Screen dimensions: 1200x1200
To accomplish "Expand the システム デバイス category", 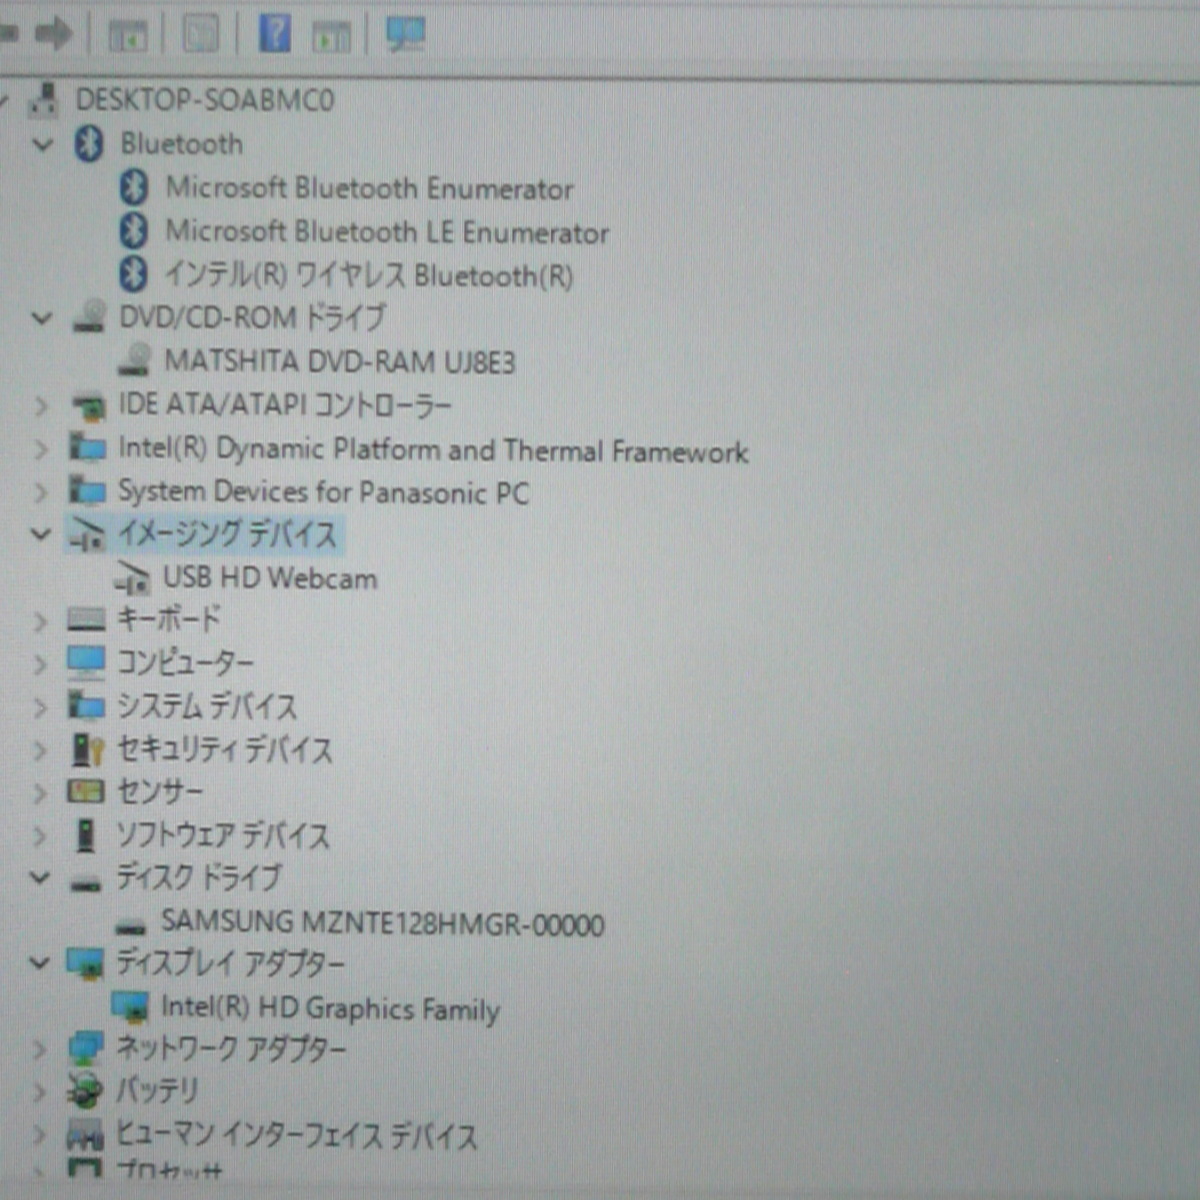I will coord(40,707).
